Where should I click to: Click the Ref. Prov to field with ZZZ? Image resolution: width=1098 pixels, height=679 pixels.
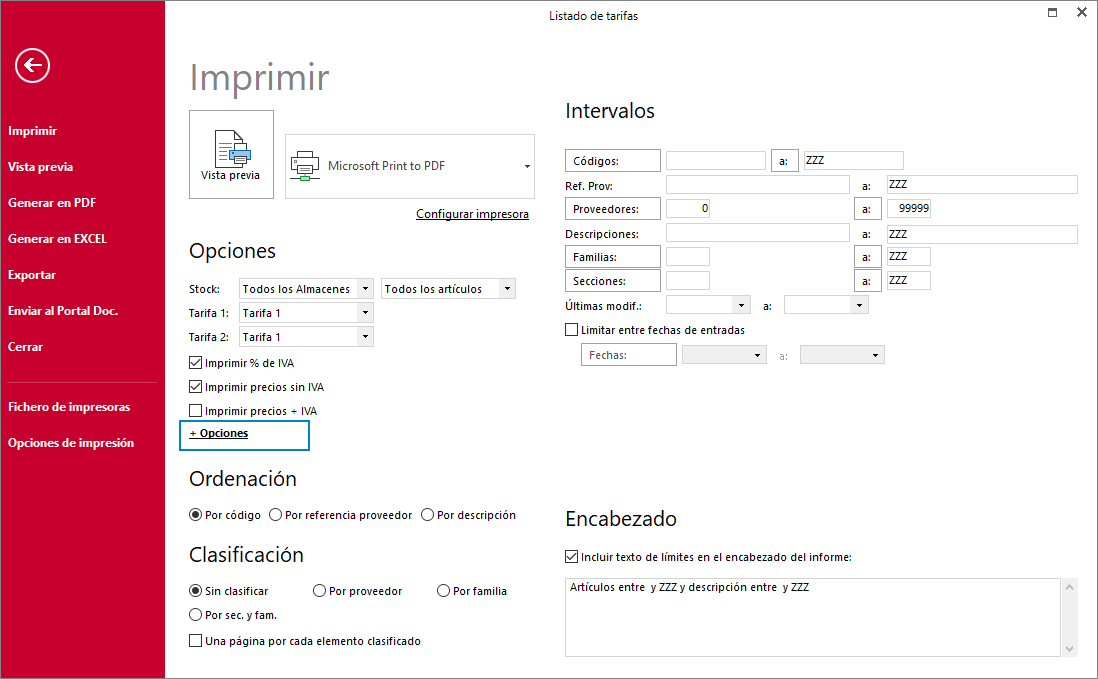point(982,185)
